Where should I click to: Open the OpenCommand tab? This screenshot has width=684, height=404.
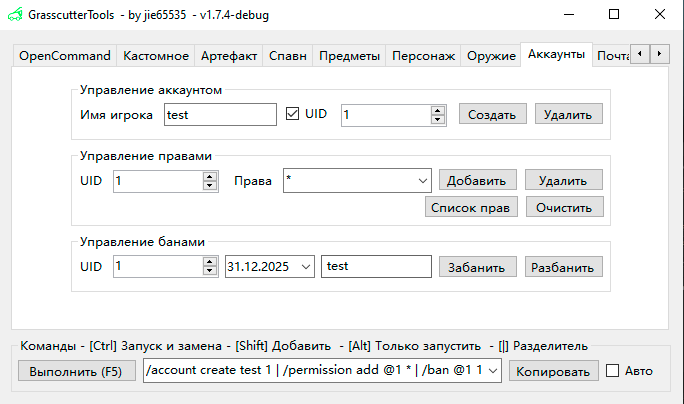(65, 56)
